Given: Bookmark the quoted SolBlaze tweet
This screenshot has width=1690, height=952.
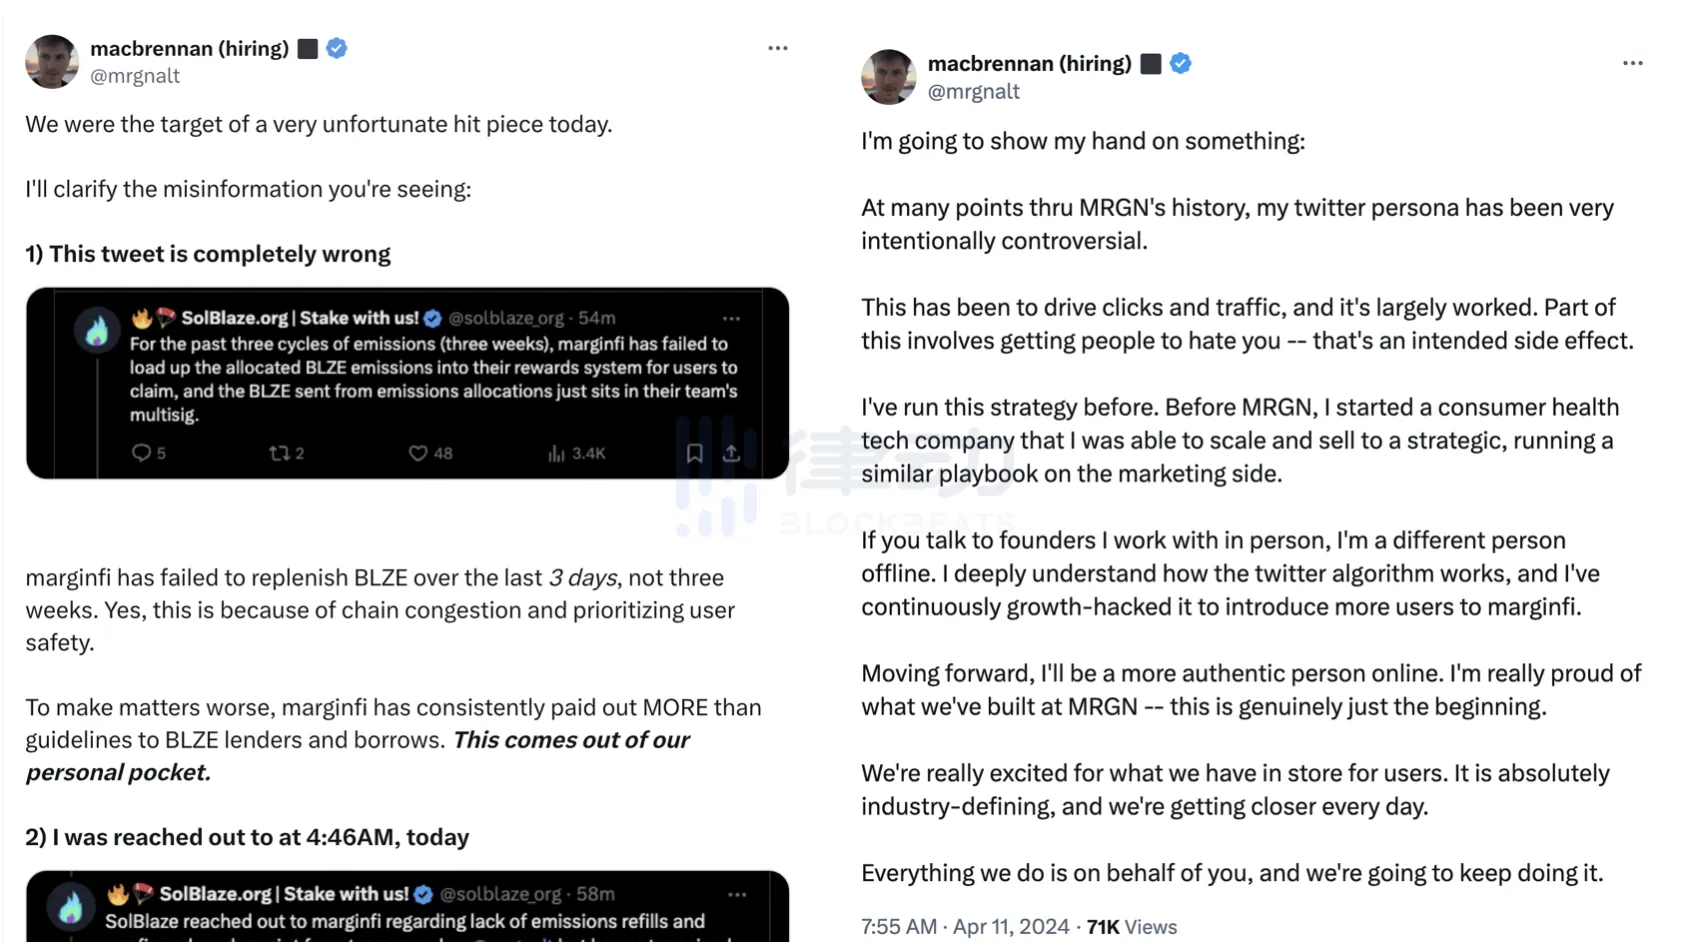Looking at the screenshot, I should click(x=694, y=453).
